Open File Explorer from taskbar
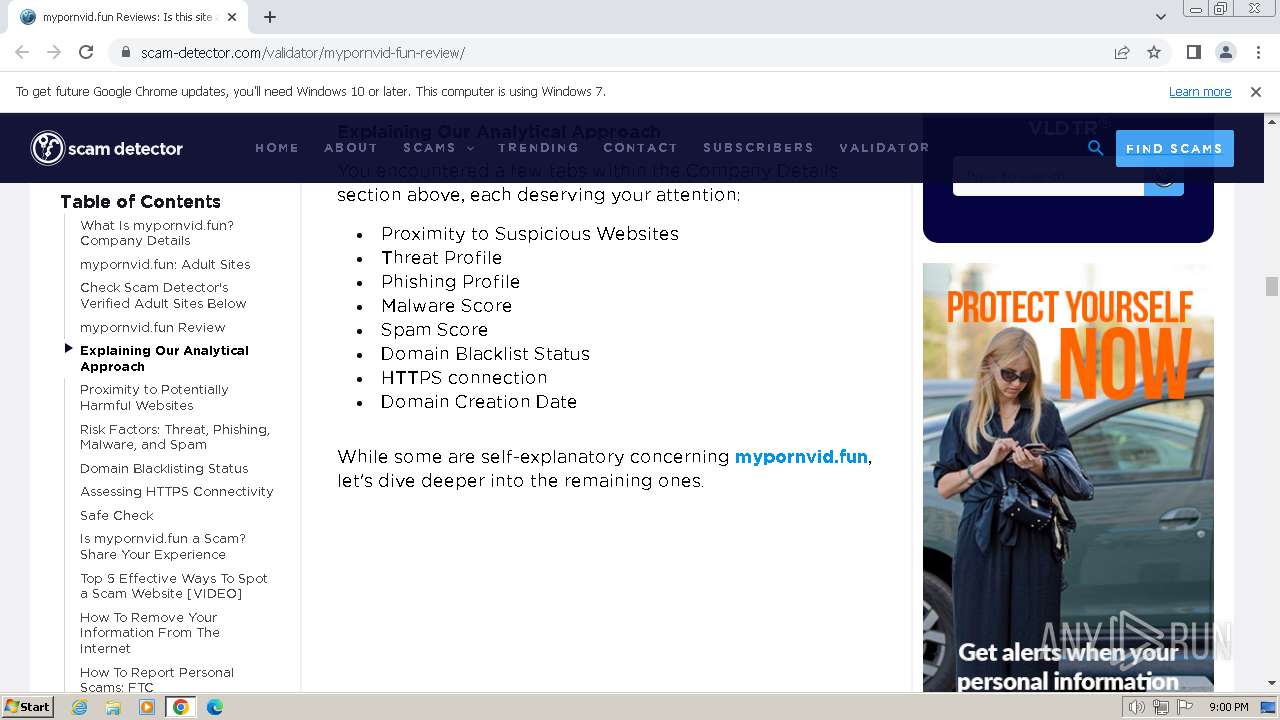 [113, 707]
